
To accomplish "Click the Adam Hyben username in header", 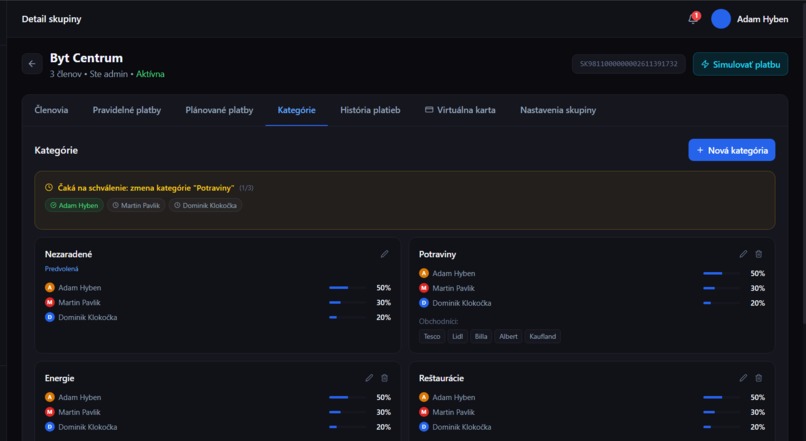I will pos(762,19).
